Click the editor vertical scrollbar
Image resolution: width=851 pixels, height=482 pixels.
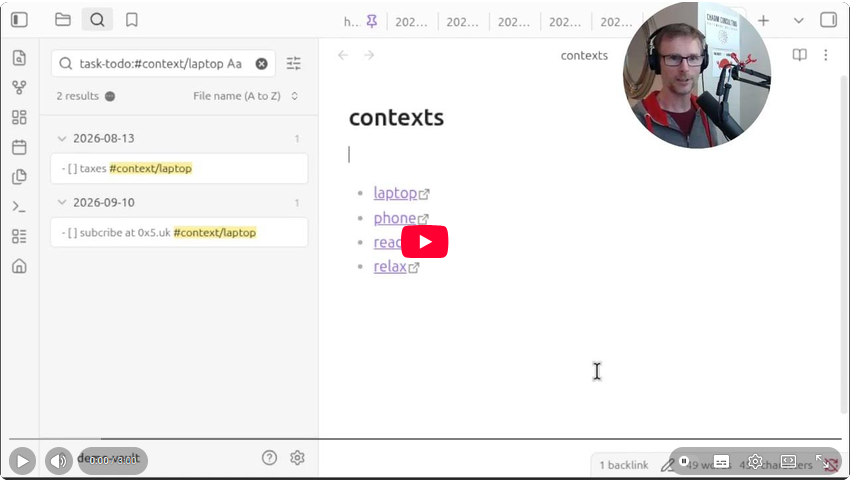coord(844,244)
